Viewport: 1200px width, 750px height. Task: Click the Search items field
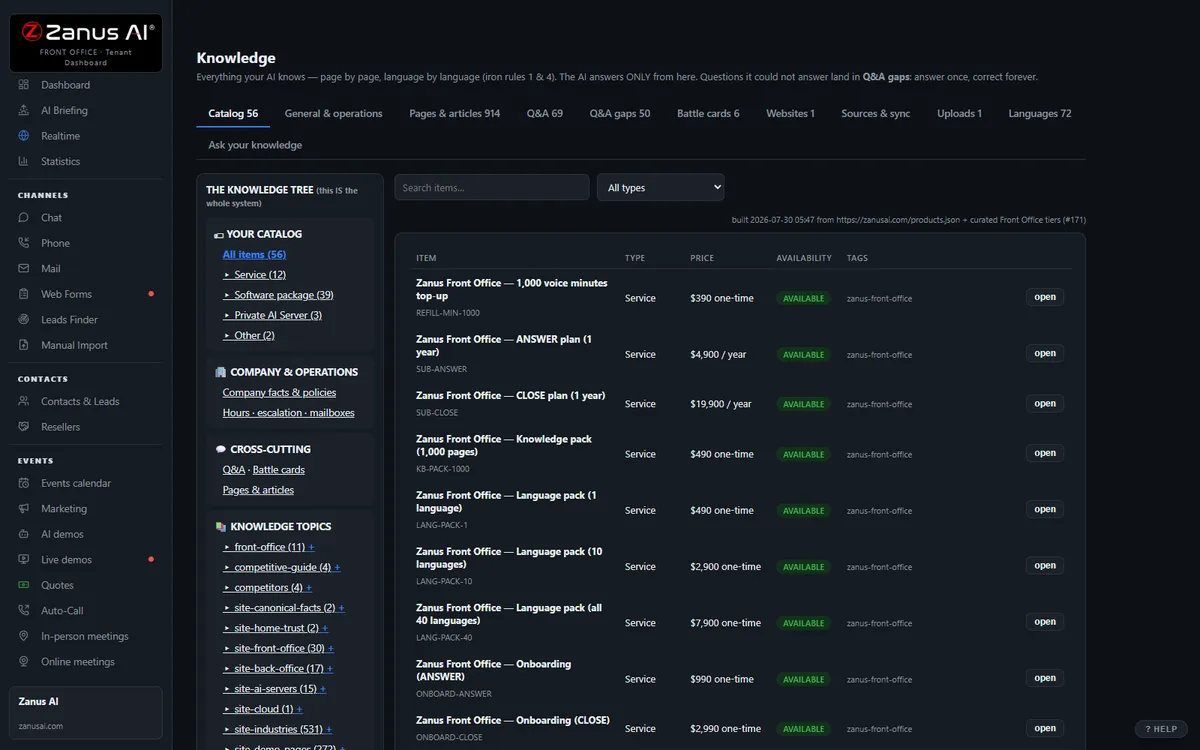pos(491,187)
